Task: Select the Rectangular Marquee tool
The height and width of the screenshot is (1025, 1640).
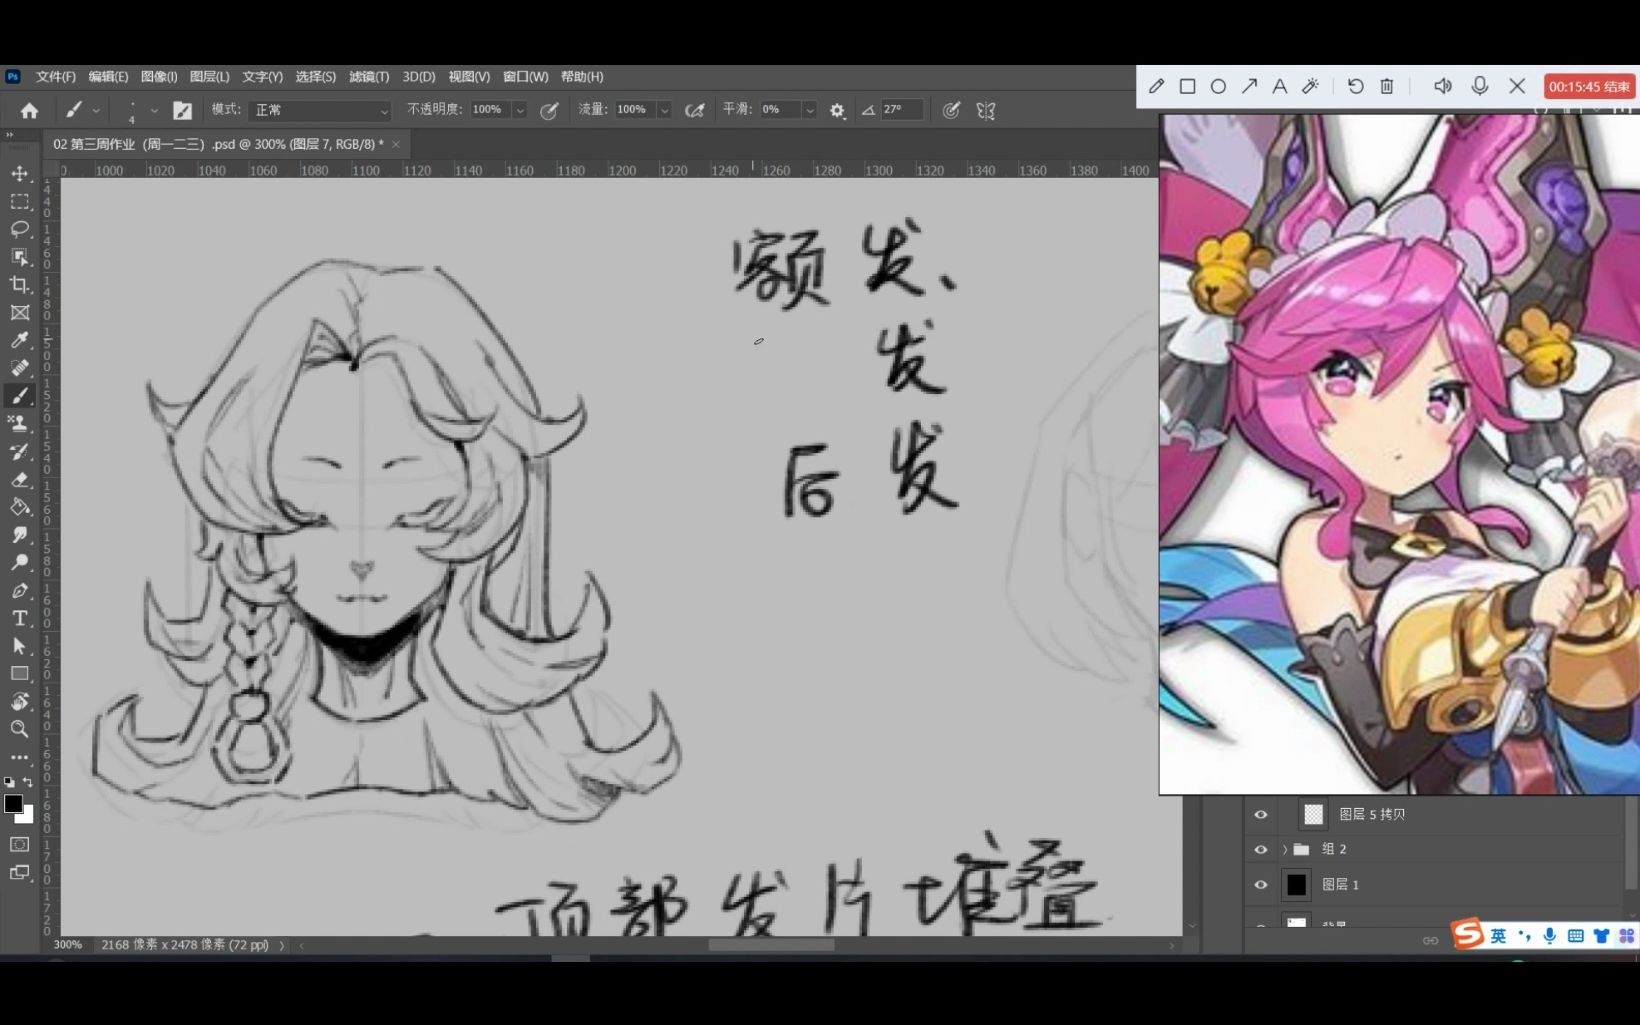Action: (x=19, y=201)
